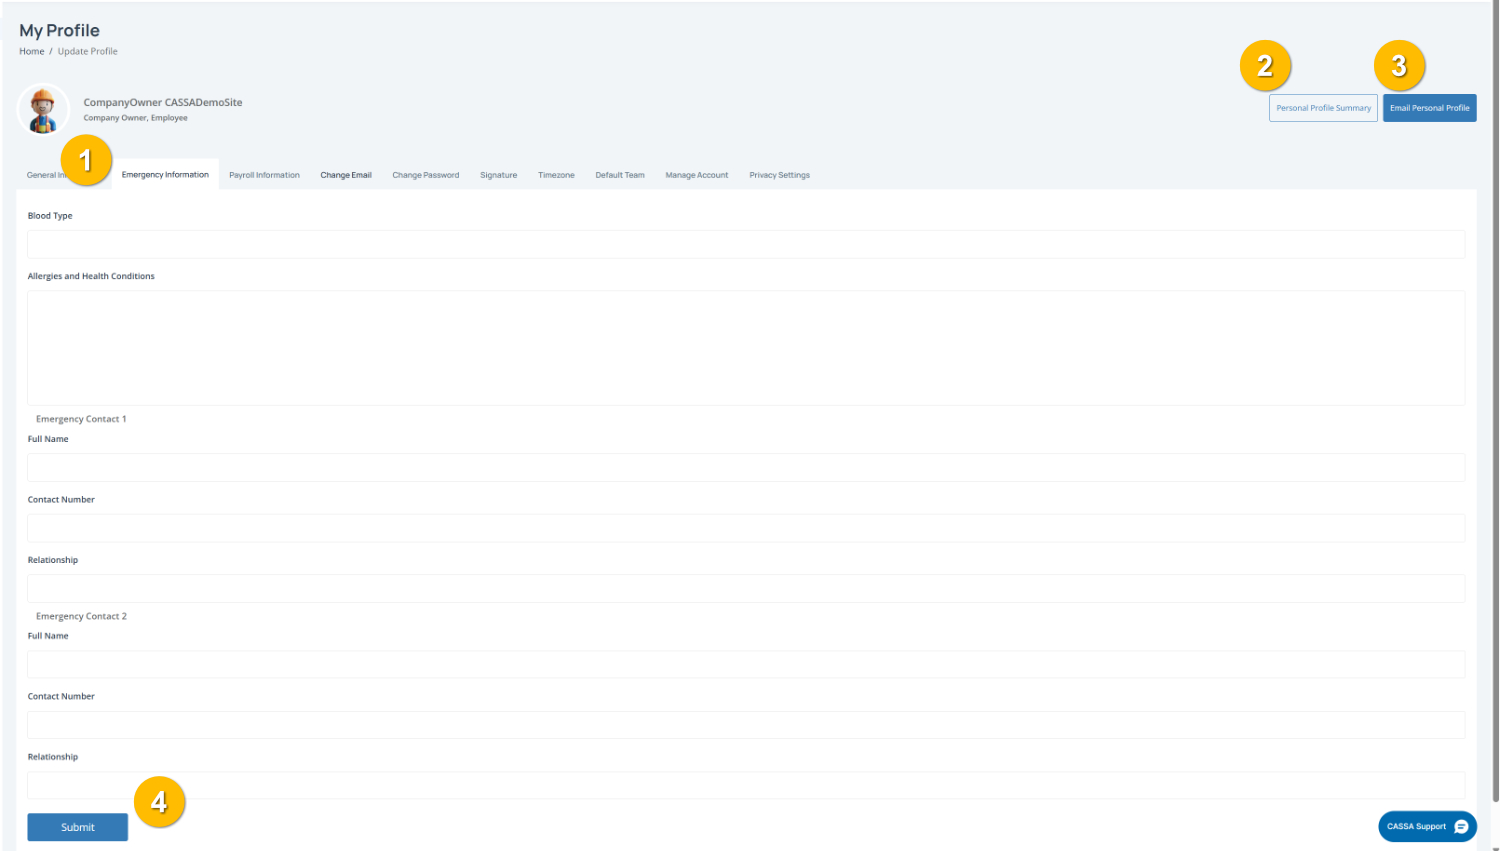Open the Emergency Information tab

pos(165,175)
